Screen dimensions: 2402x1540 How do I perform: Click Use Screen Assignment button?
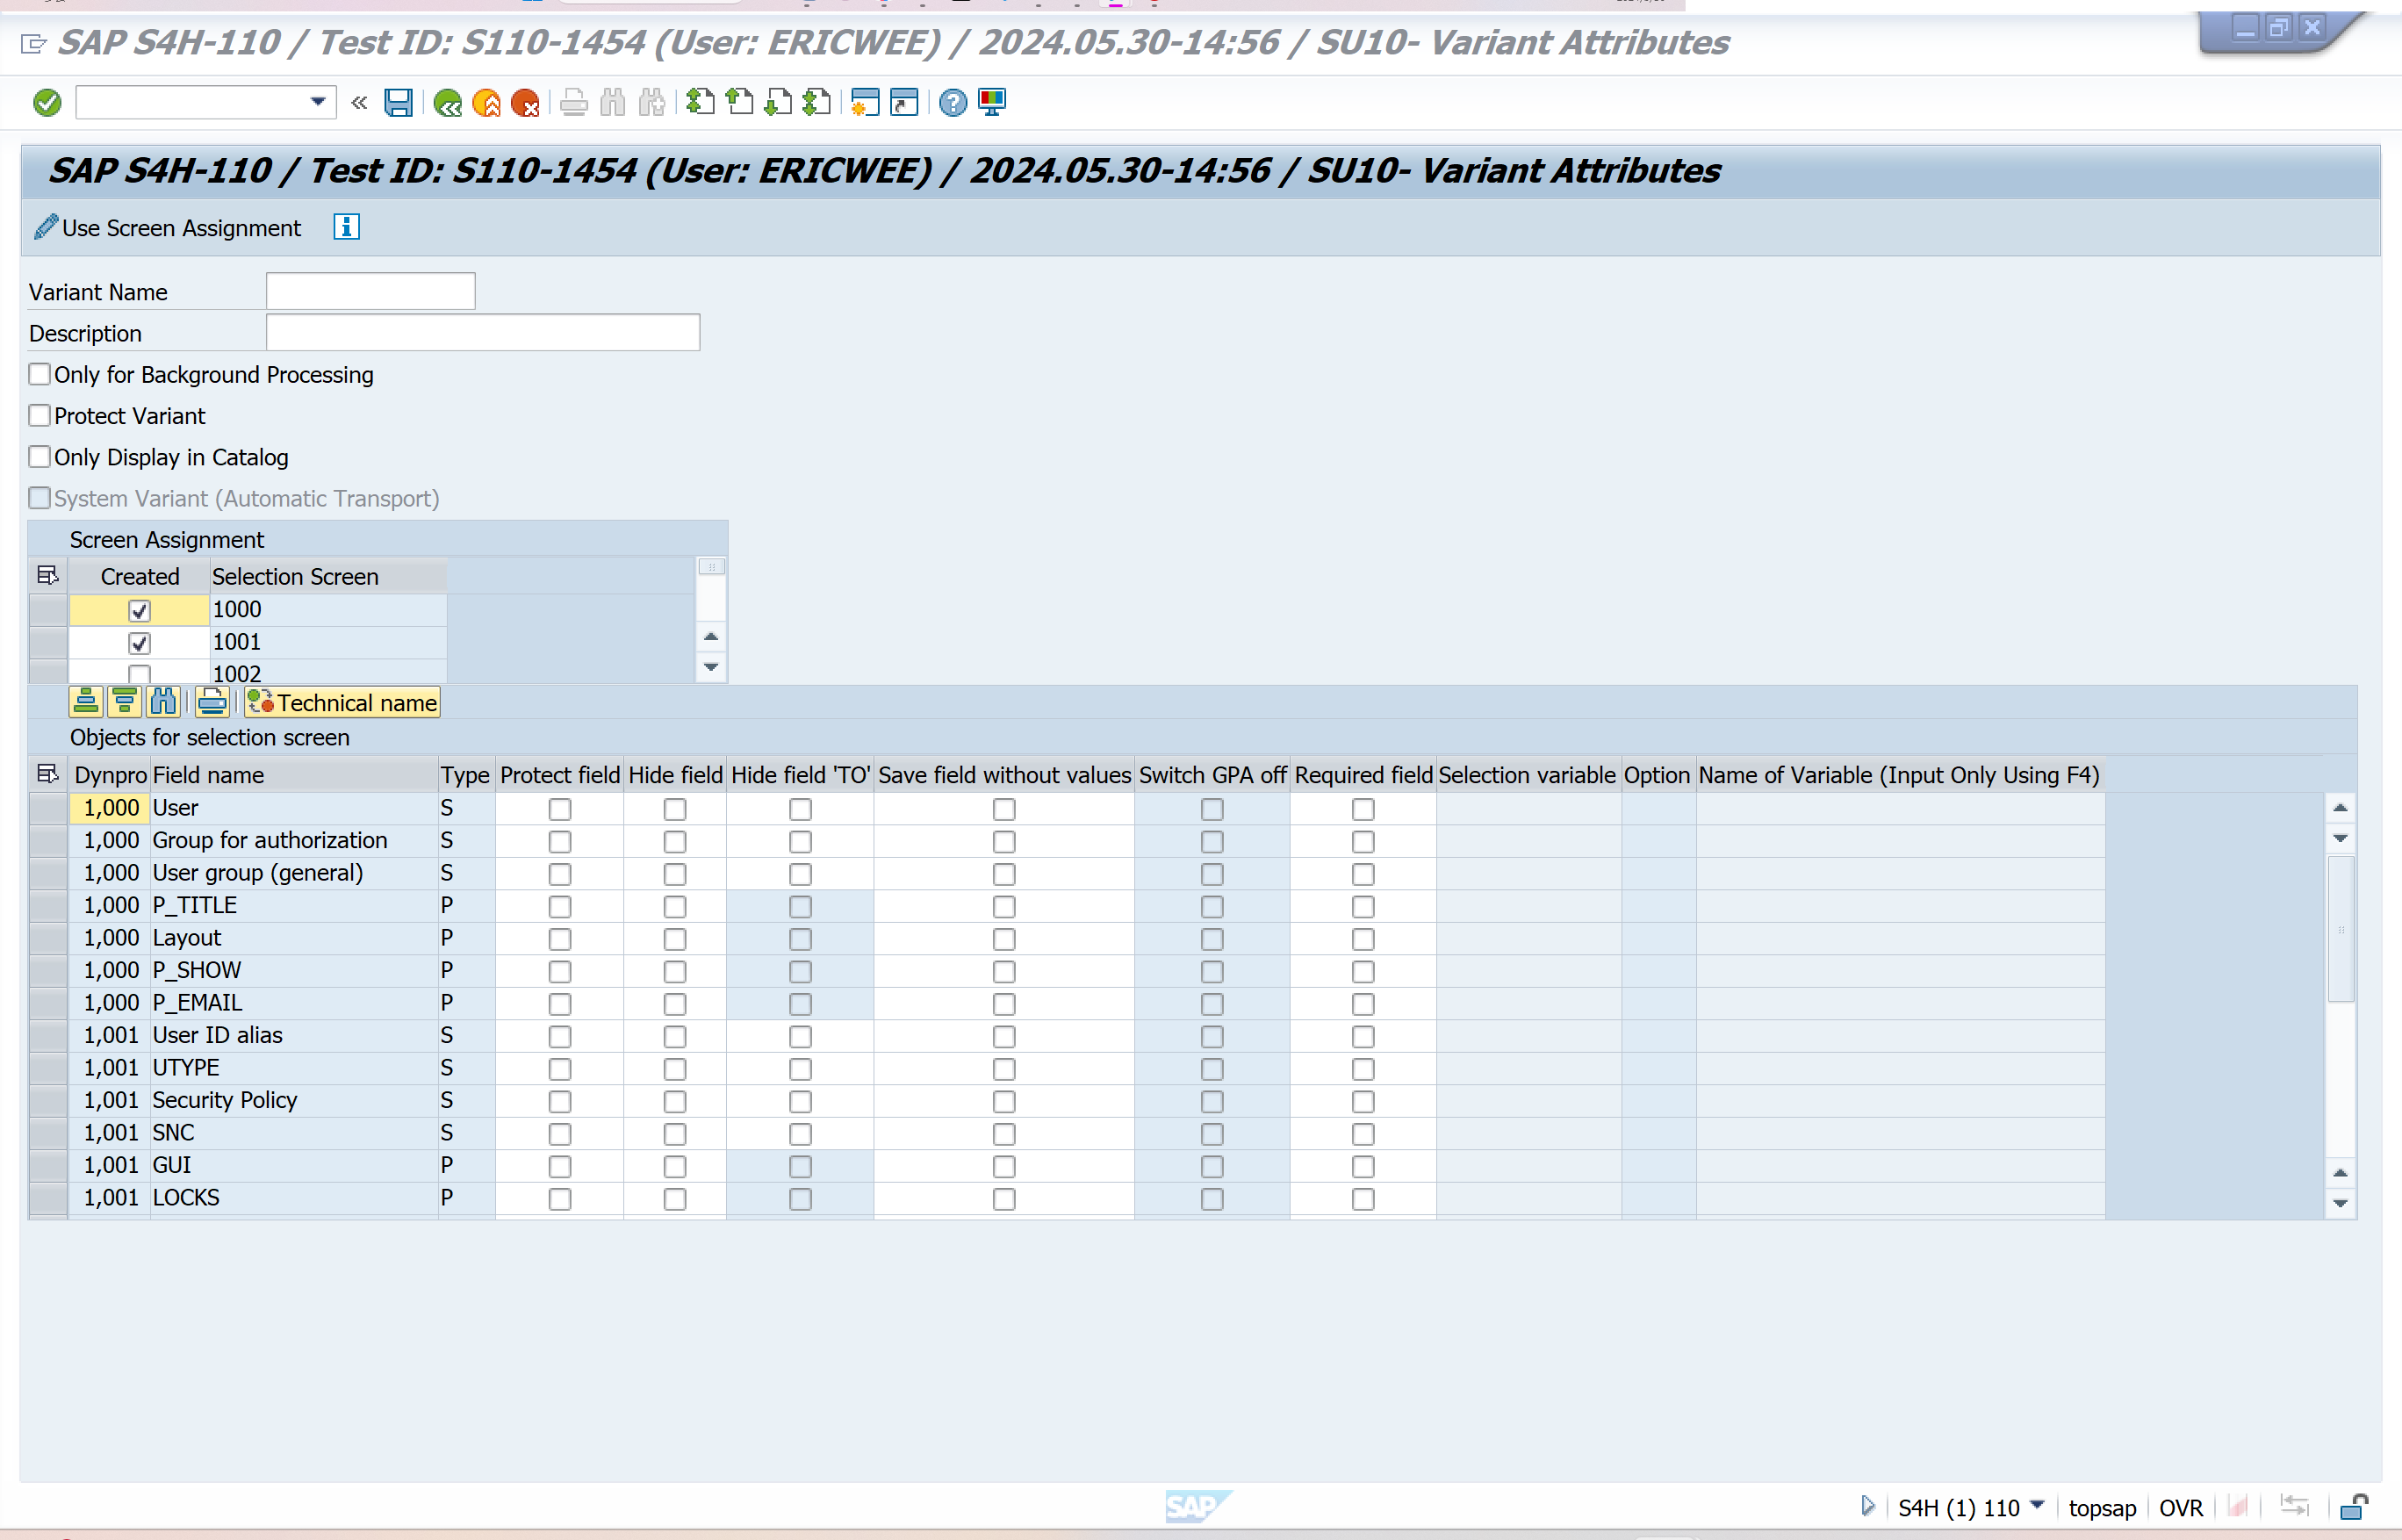point(168,228)
